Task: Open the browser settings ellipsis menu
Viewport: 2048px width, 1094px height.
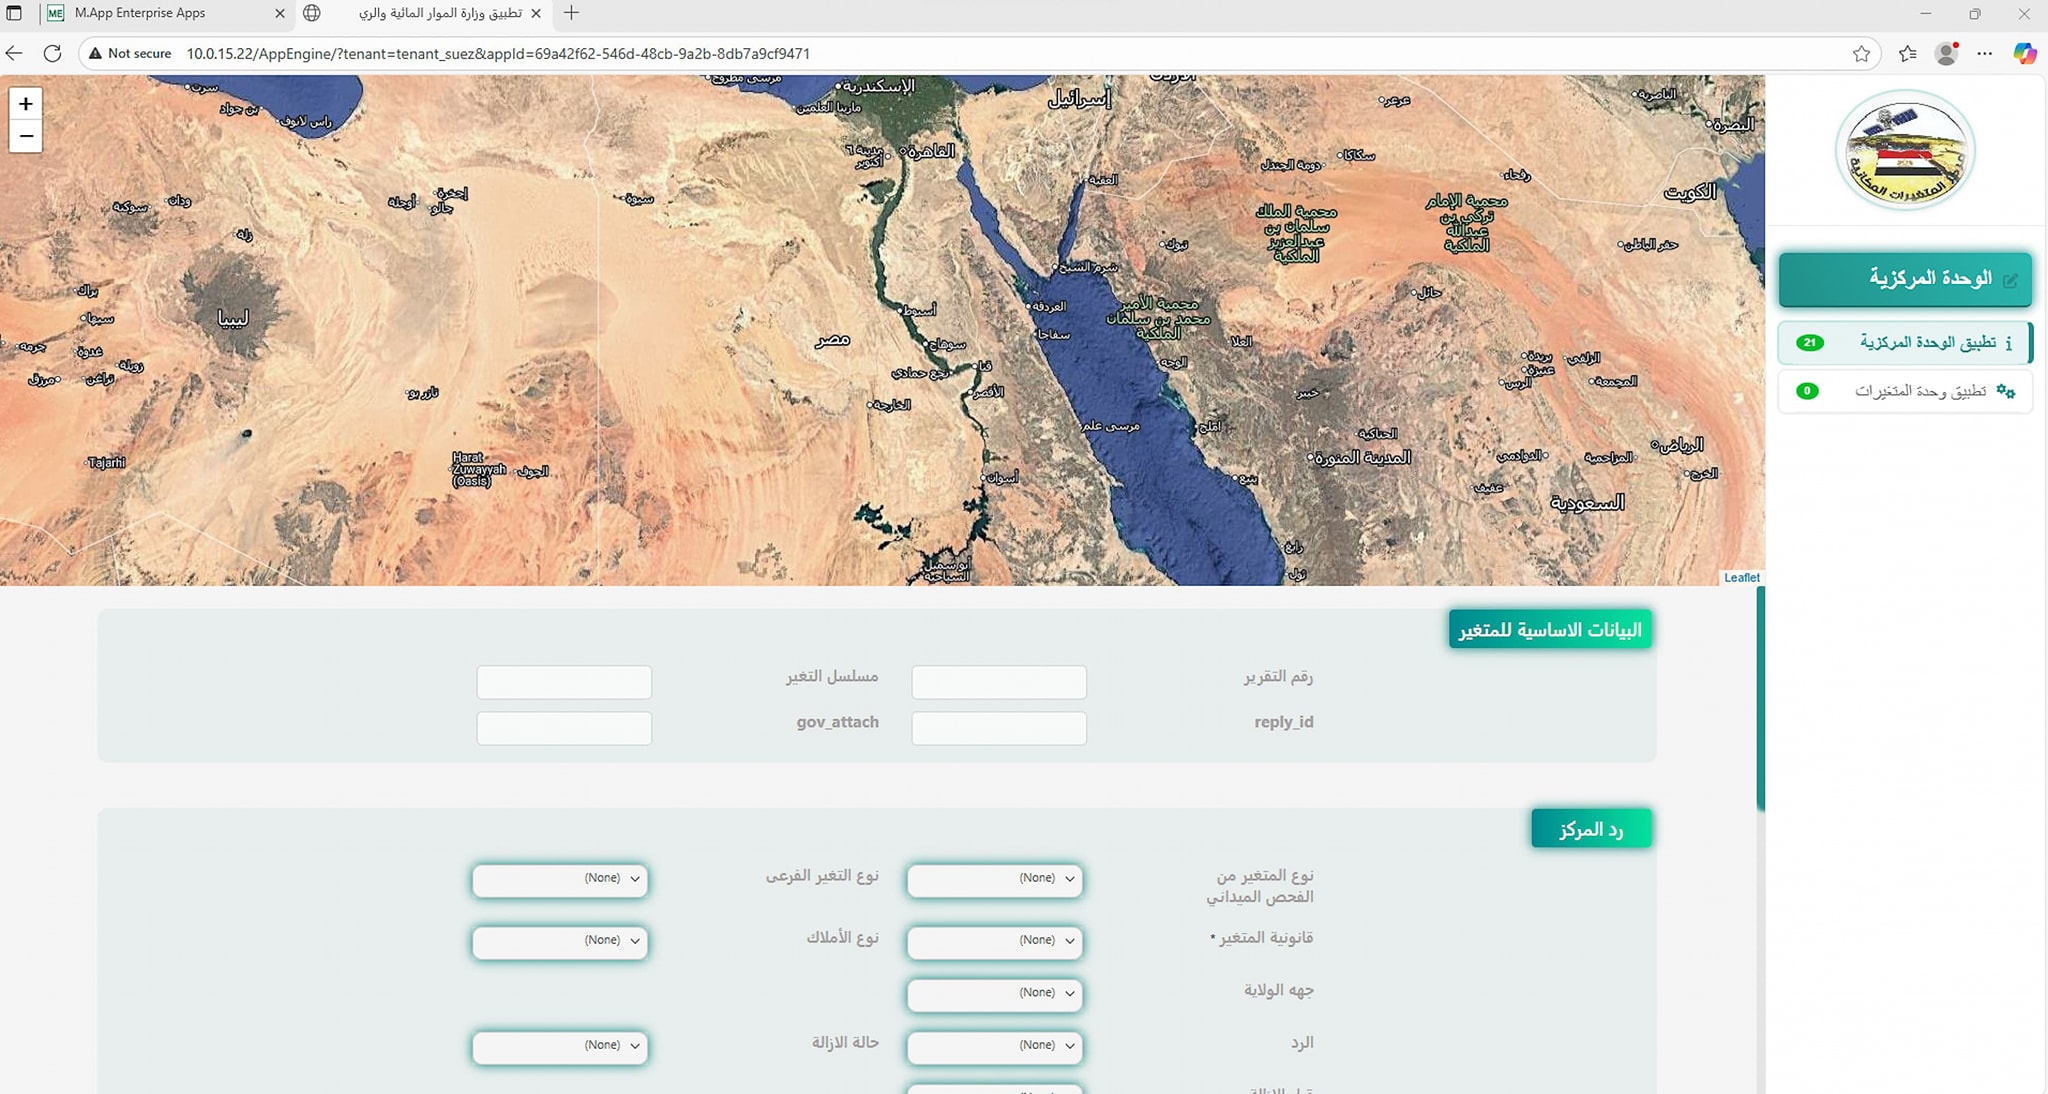Action: pyautogui.click(x=1985, y=54)
